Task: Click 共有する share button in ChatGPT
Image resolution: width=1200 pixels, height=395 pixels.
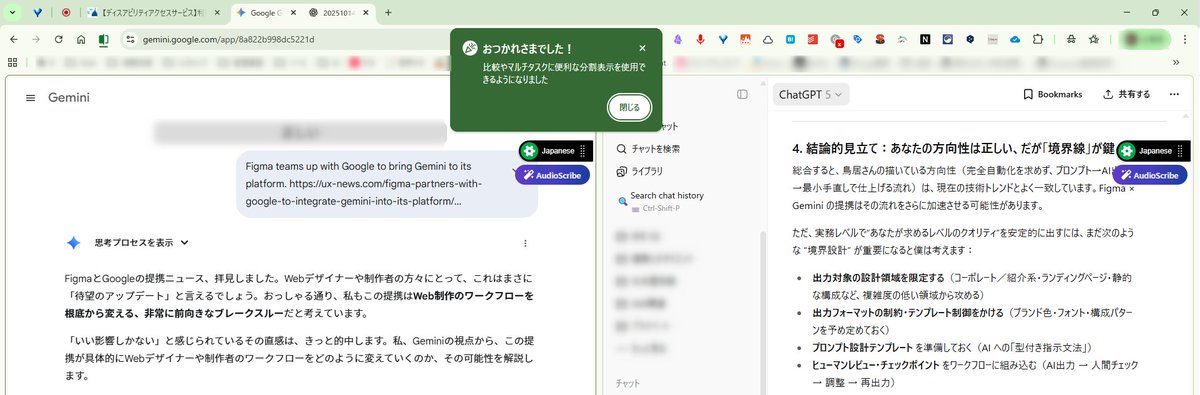Action: click(1126, 94)
